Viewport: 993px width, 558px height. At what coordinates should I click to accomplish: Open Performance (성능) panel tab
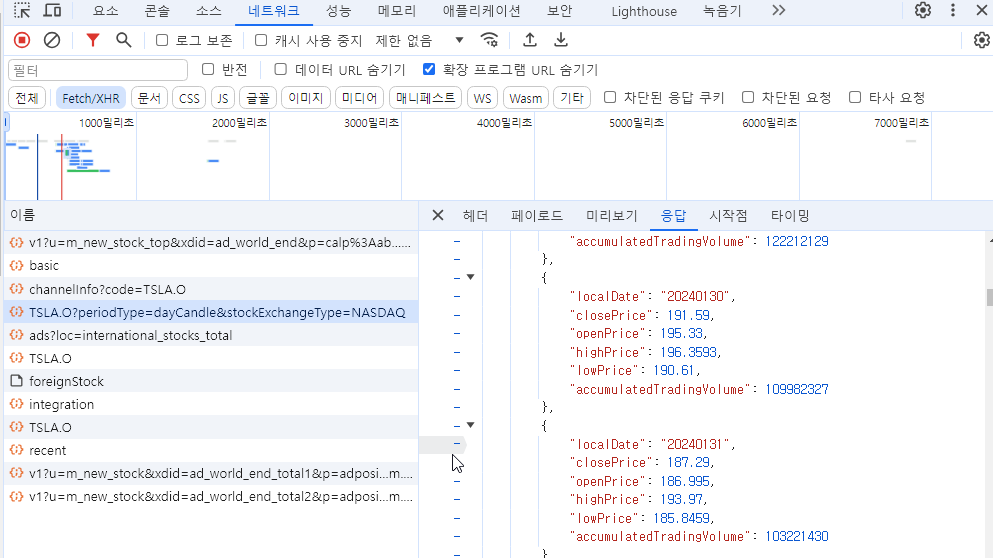click(338, 11)
